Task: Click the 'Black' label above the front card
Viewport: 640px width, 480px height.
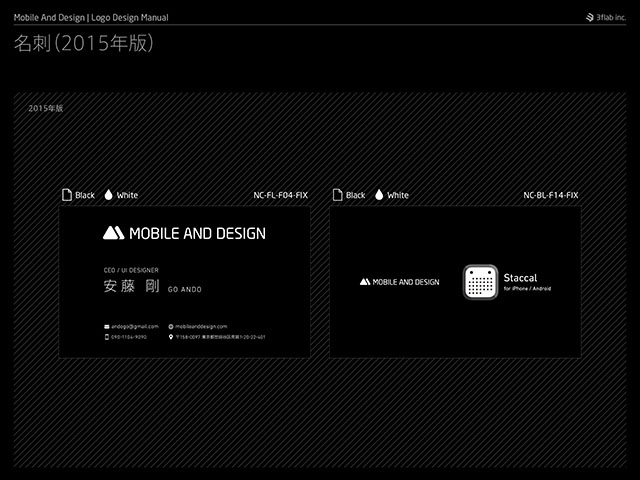Action: tap(85, 195)
